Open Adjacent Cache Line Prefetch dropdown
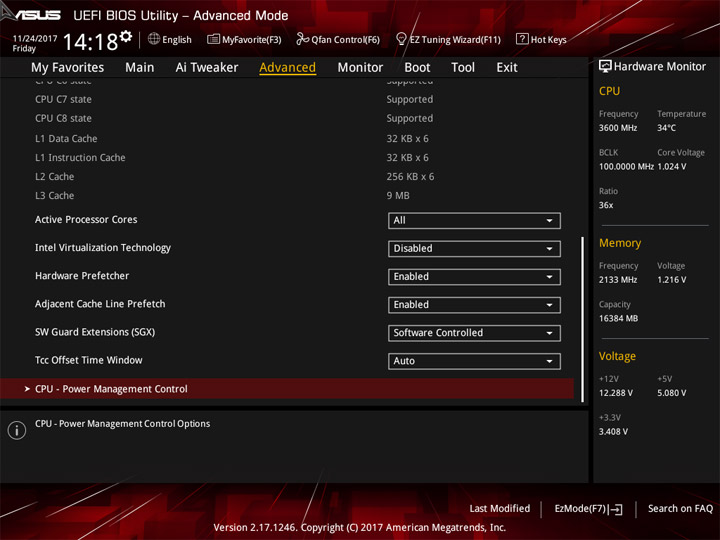 [x=474, y=305]
